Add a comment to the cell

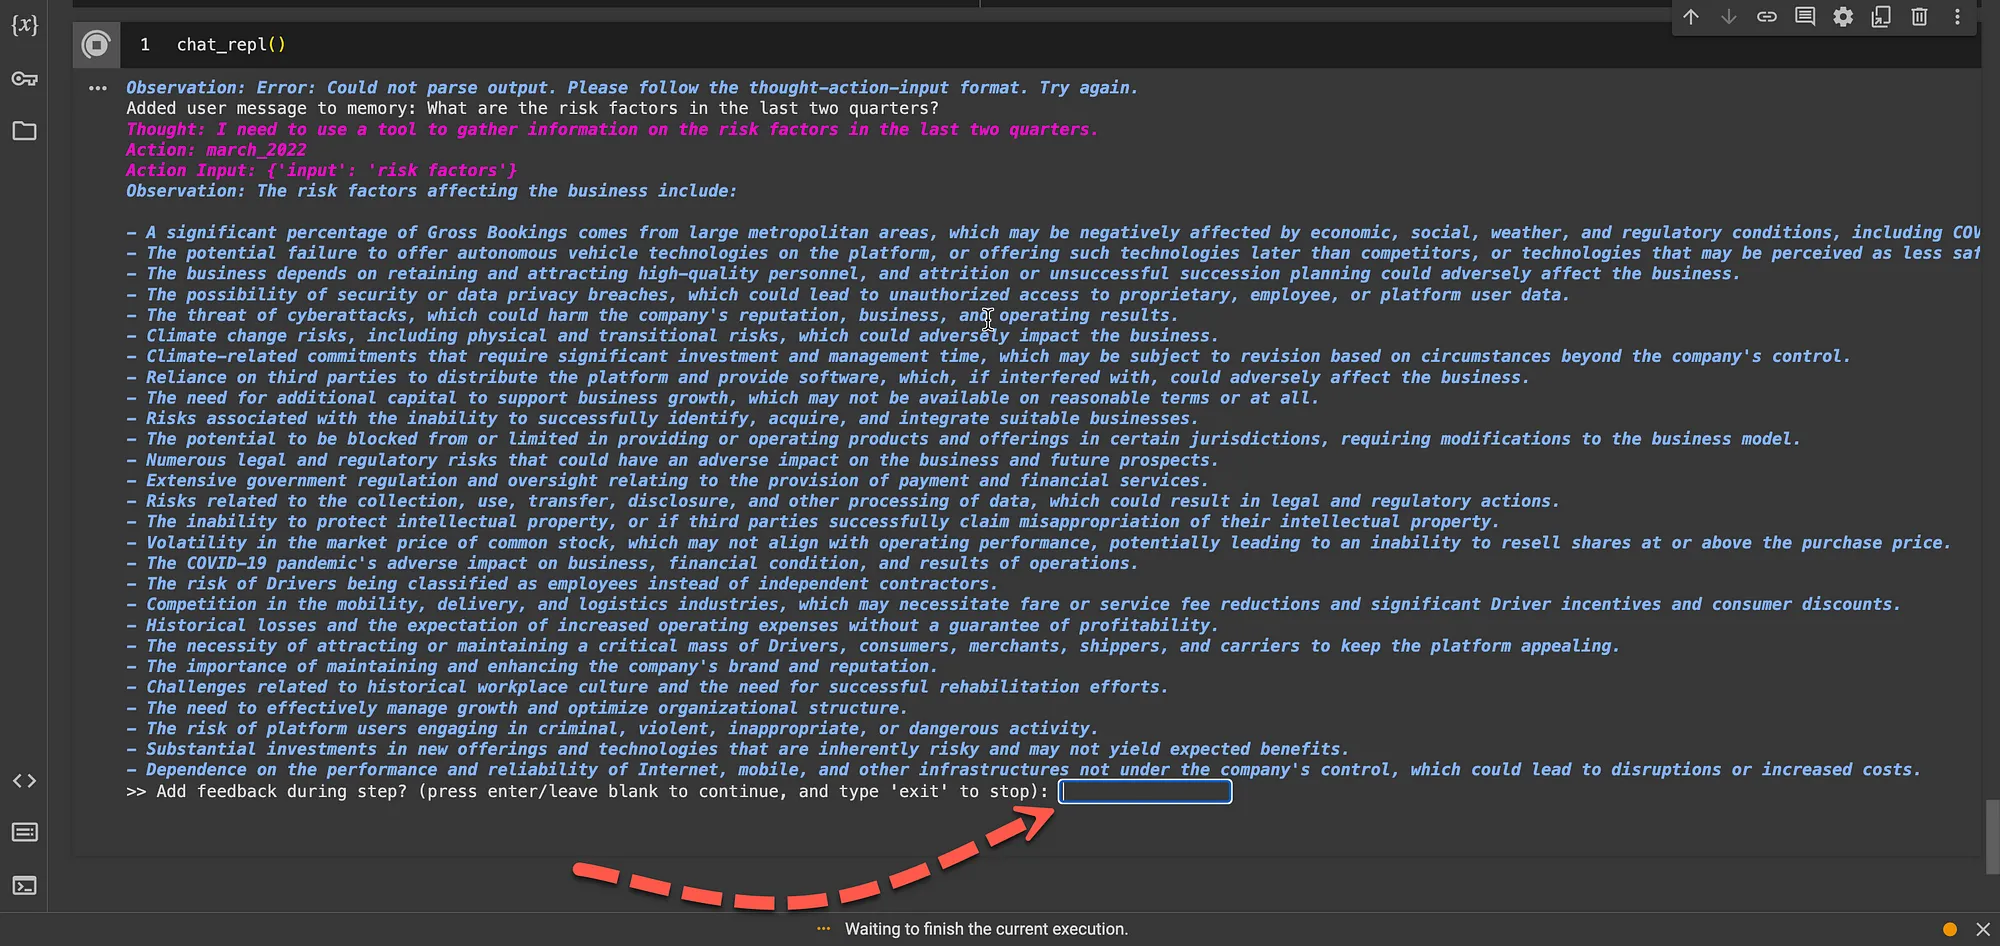click(1805, 17)
